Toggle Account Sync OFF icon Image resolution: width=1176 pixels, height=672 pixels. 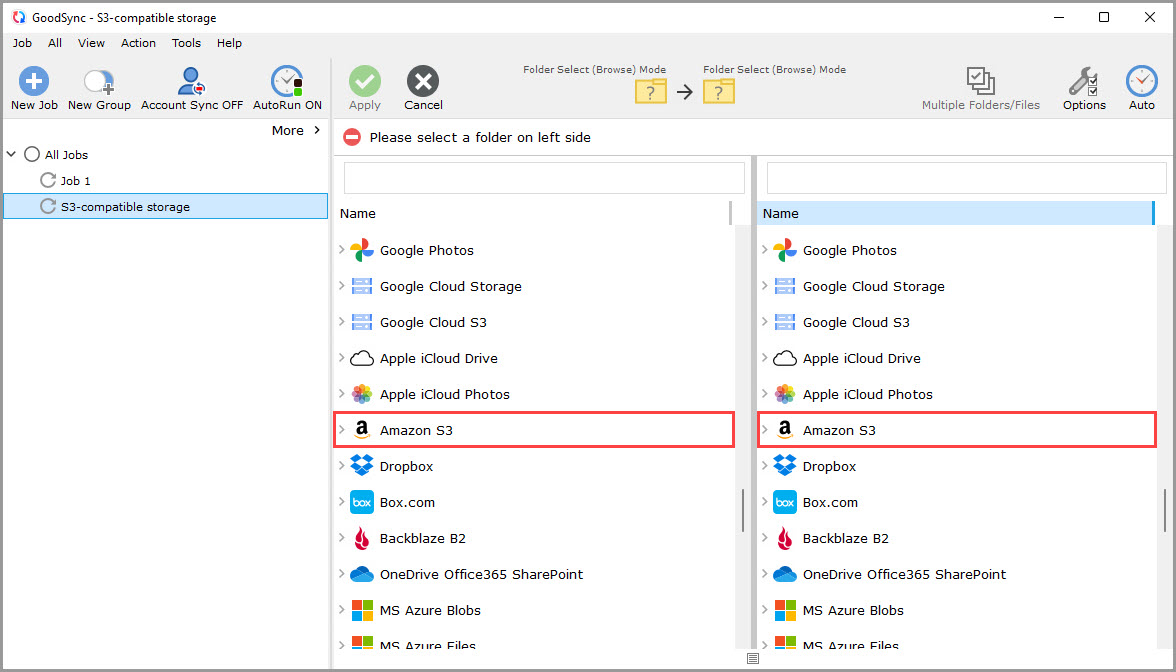point(191,81)
